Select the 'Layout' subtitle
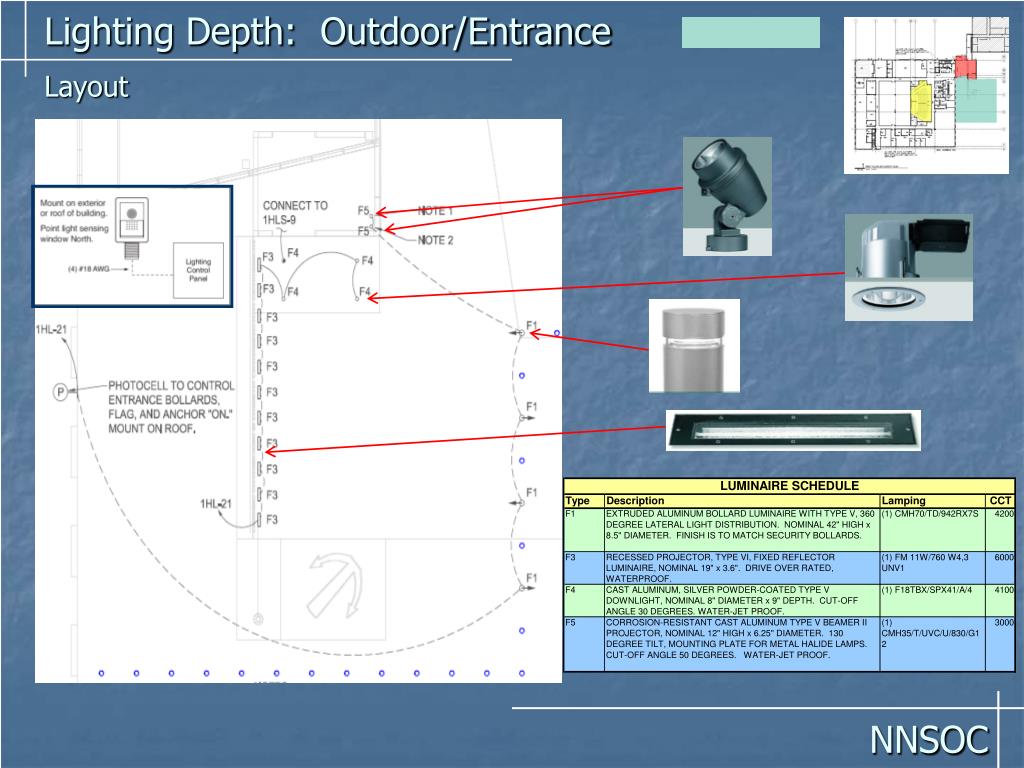 click(x=86, y=87)
